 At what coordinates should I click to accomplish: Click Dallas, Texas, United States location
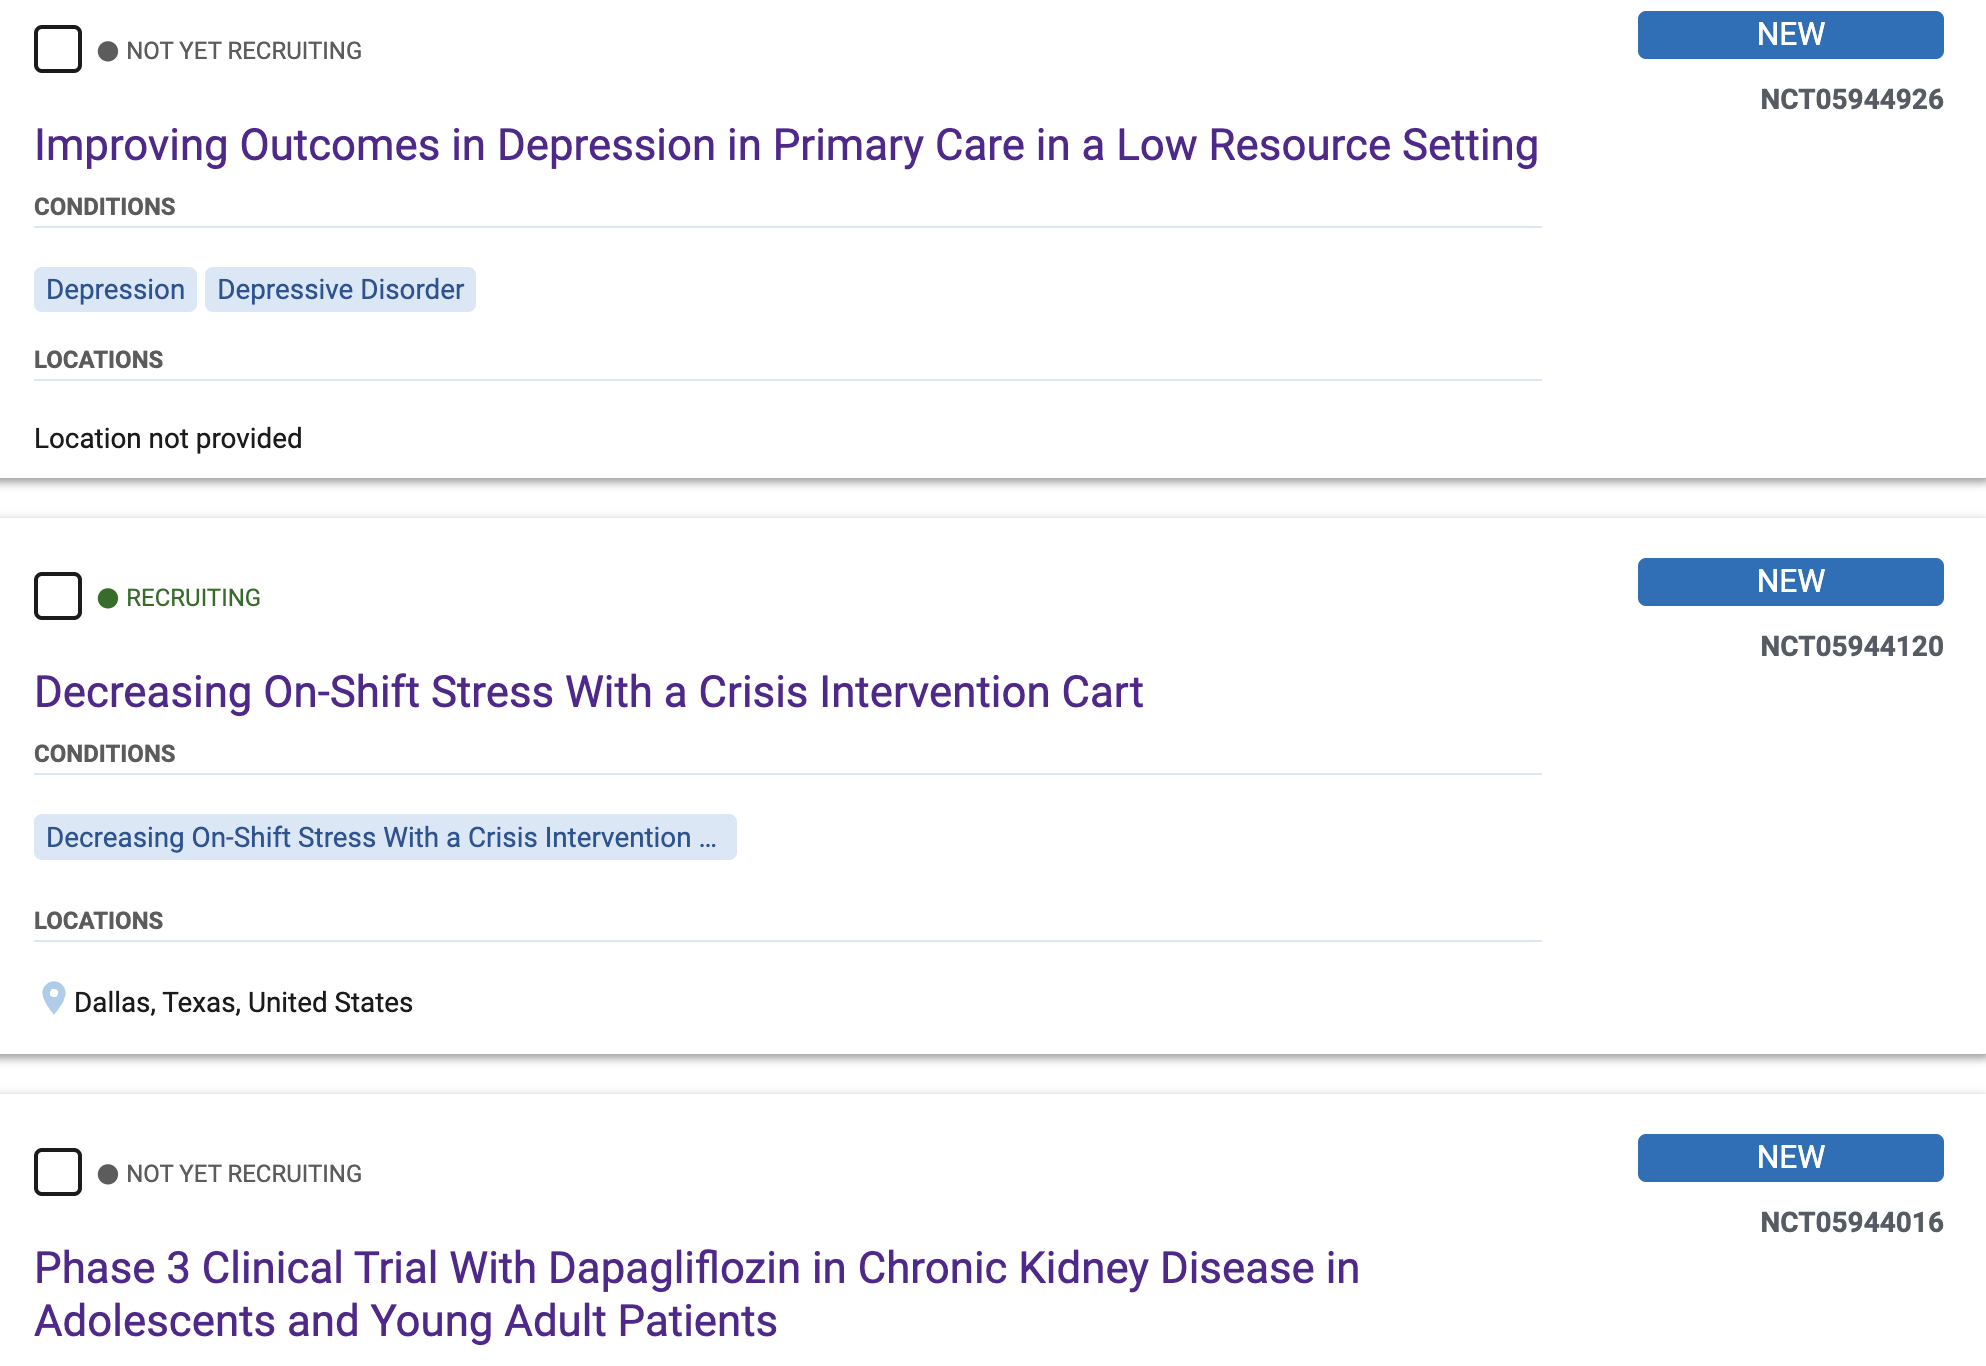click(x=243, y=1003)
